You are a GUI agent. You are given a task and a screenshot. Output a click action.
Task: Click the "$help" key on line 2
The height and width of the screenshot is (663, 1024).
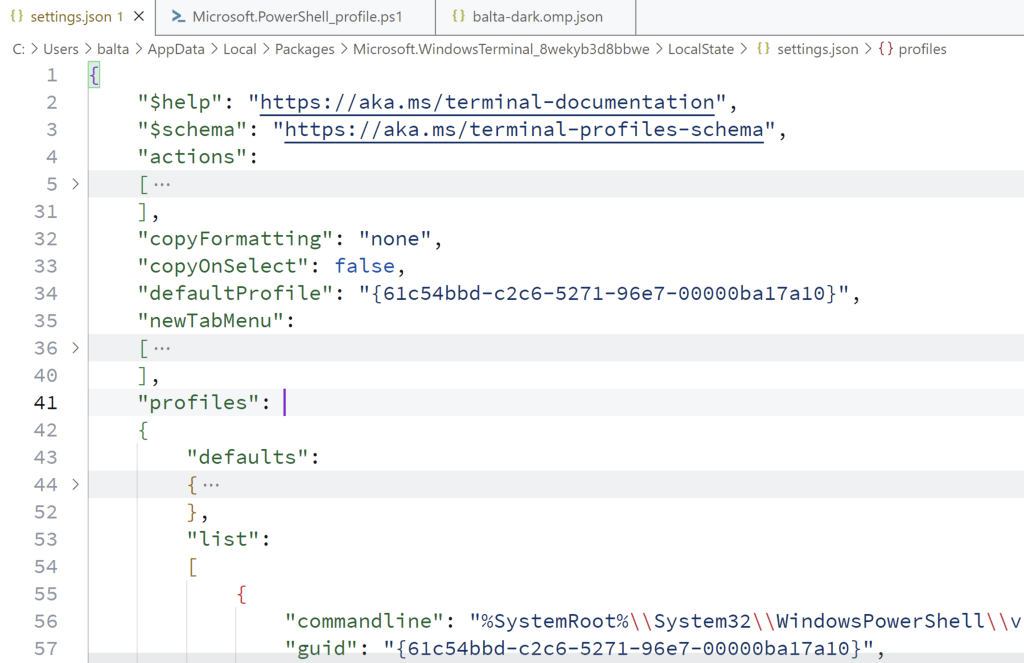pyautogui.click(x=181, y=103)
